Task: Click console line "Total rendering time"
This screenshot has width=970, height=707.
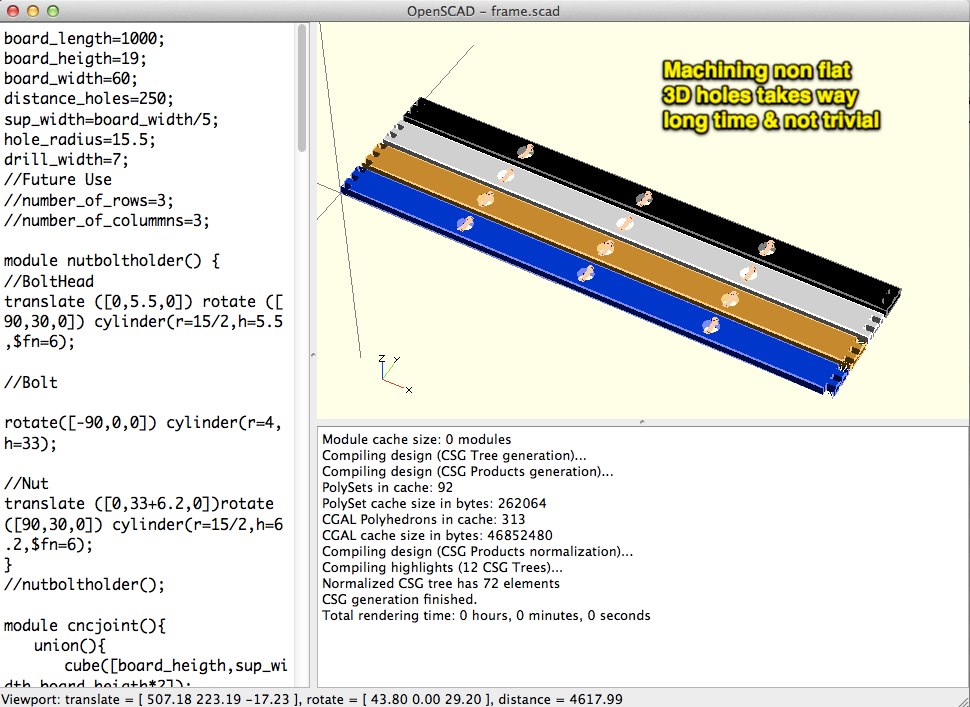Action: [387, 615]
